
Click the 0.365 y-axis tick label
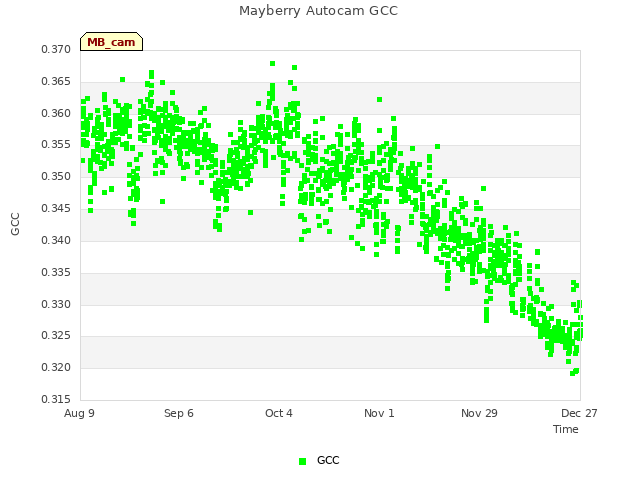[56, 81]
